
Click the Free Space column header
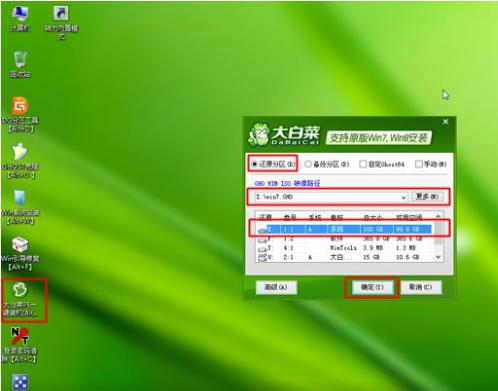(409, 218)
